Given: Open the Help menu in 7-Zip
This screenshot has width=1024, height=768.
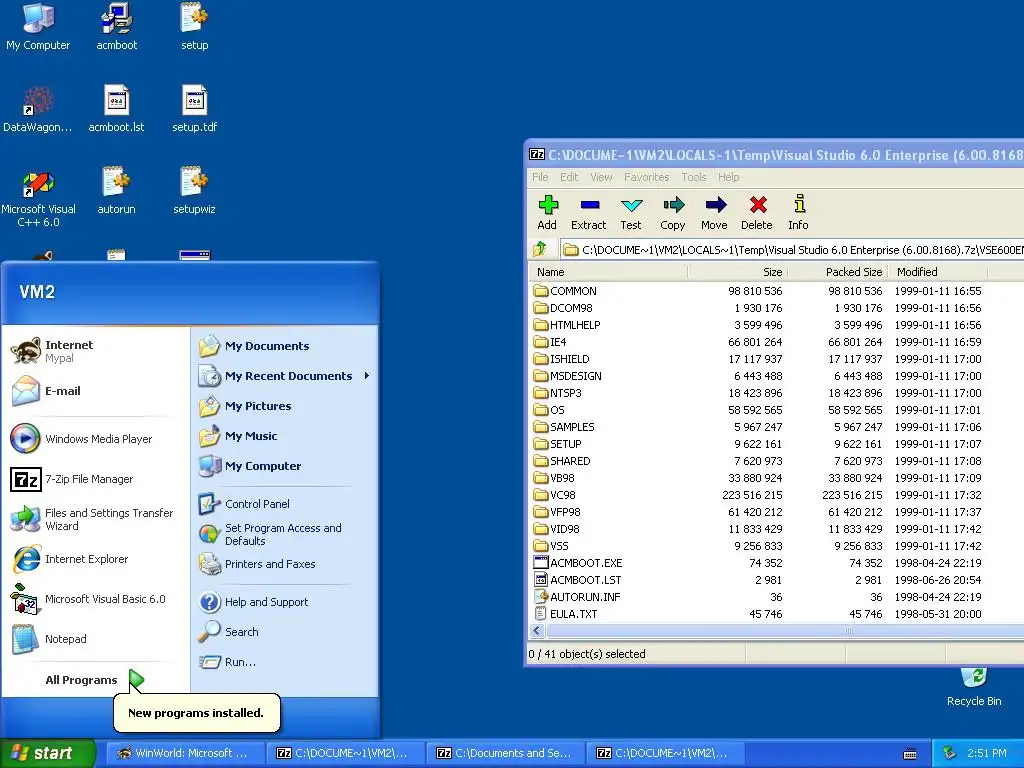Looking at the screenshot, I should point(728,177).
